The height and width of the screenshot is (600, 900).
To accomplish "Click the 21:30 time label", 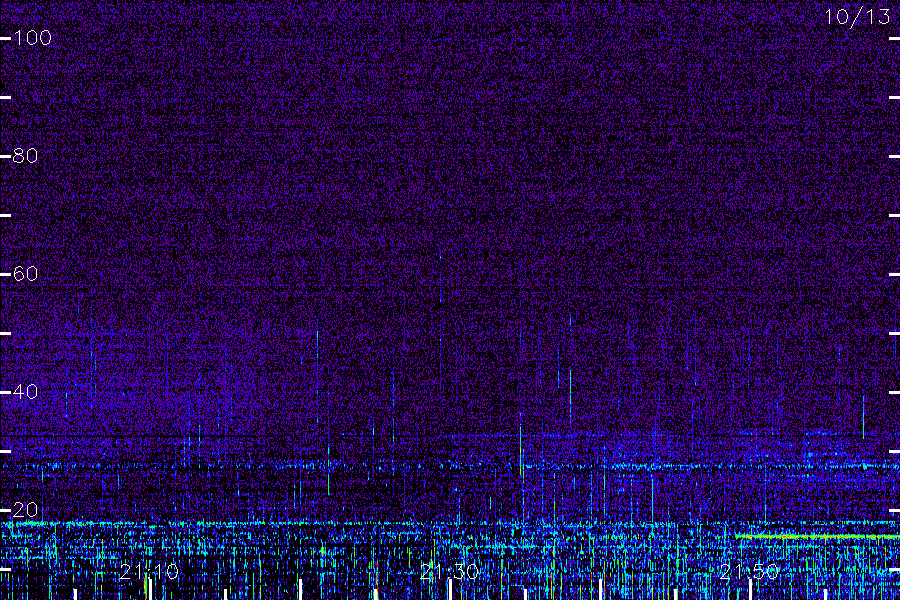I will coord(449,571).
